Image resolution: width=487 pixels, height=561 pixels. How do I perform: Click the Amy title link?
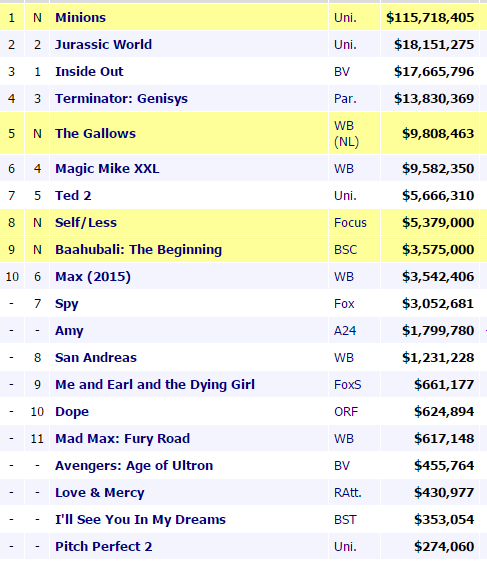[69, 331]
